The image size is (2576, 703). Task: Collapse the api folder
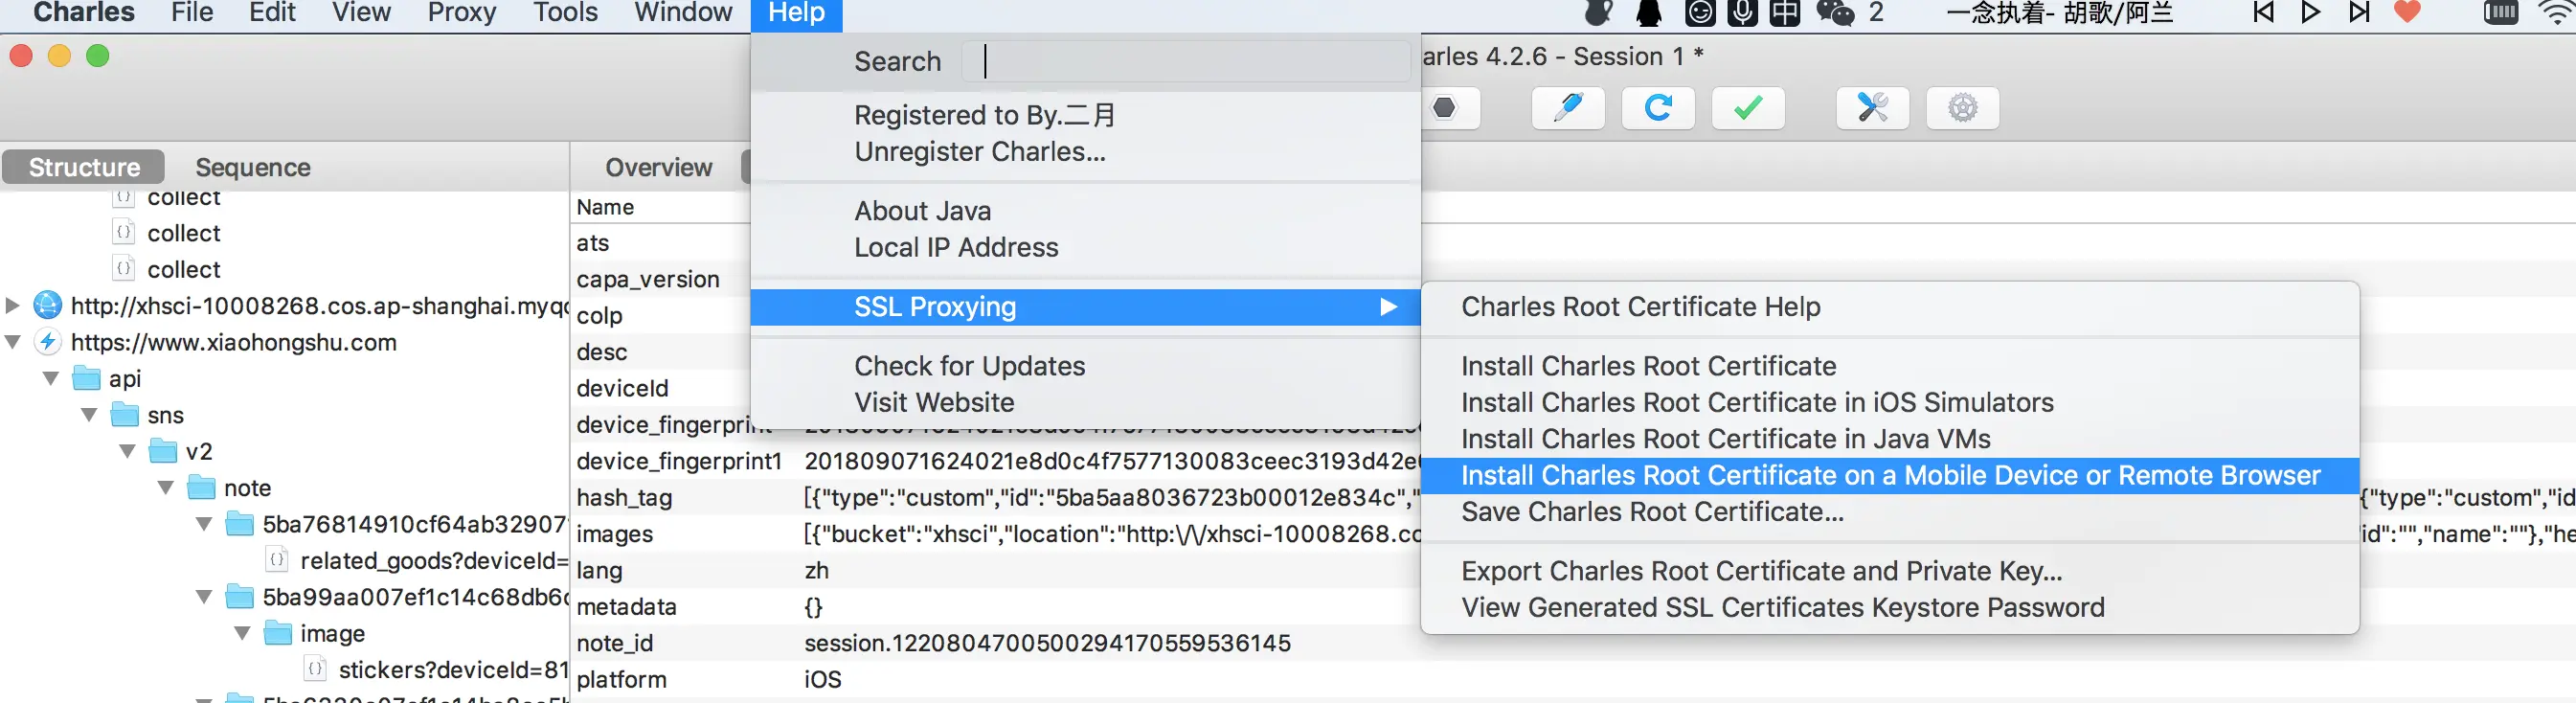pyautogui.click(x=51, y=378)
